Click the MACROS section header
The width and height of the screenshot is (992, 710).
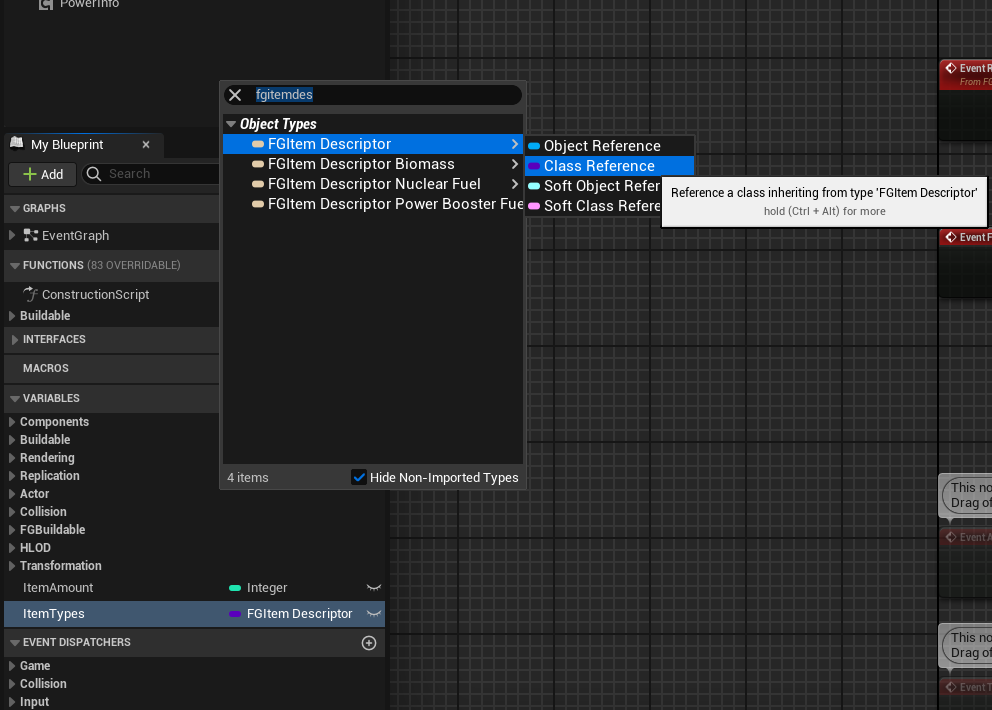46,368
